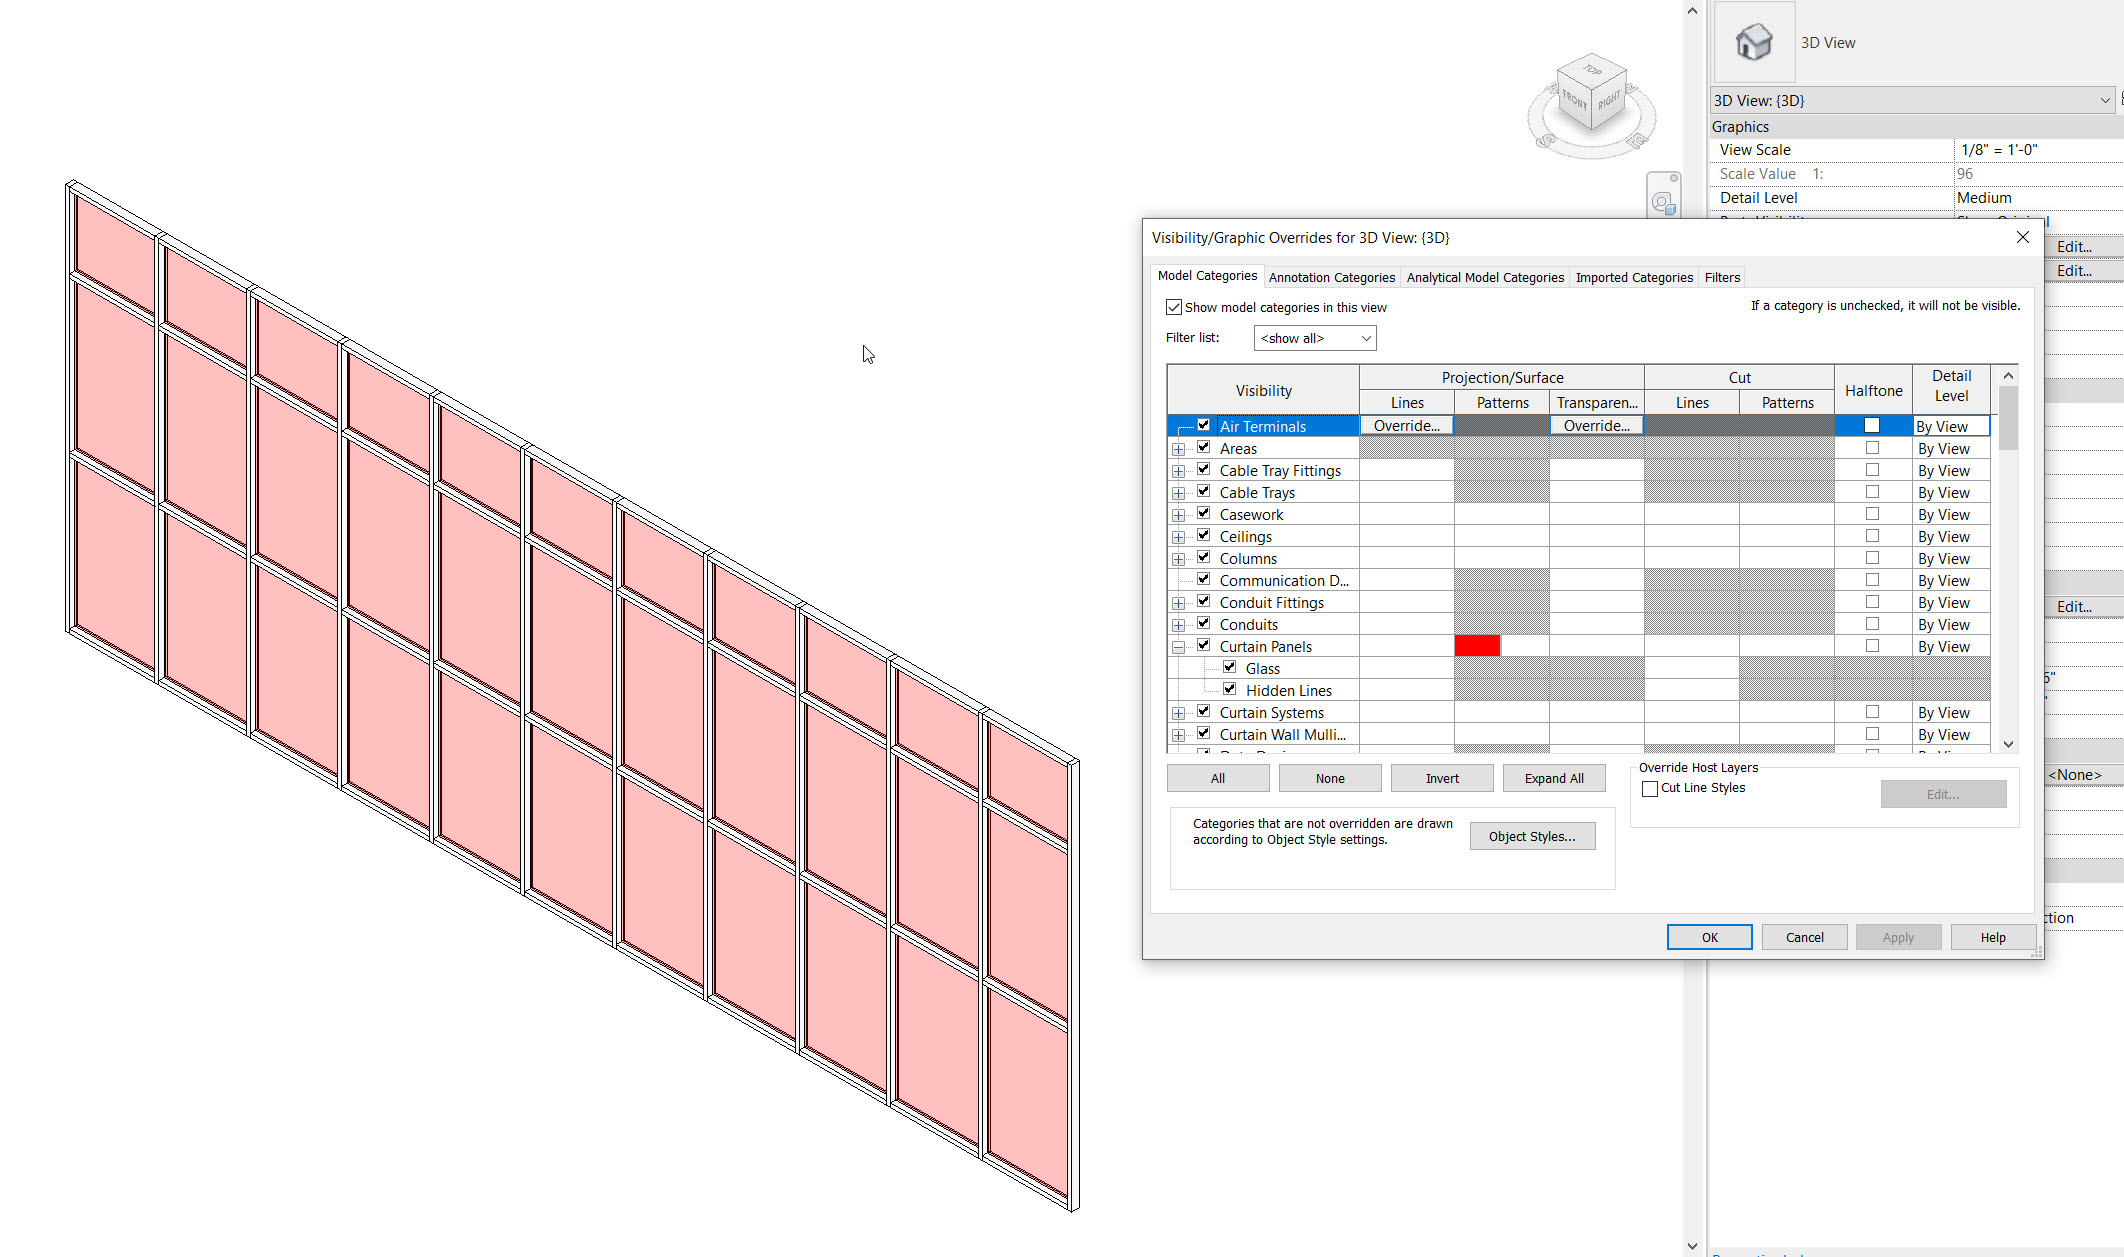Screen dimensions: 2124x1257
Task: Click the 3D View house icon in Properties
Action: (1754, 42)
